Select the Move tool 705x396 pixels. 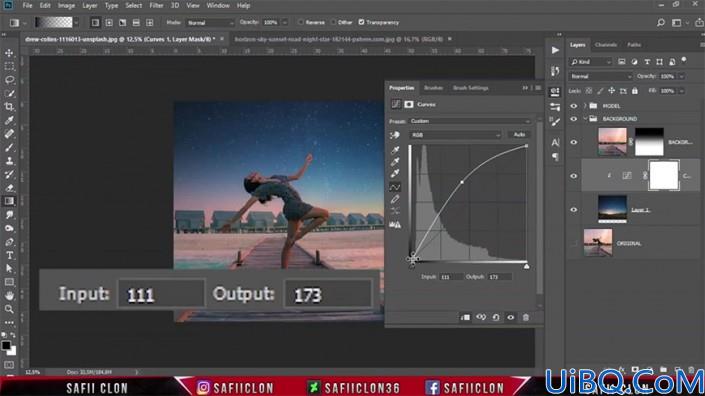pyautogui.click(x=9, y=53)
